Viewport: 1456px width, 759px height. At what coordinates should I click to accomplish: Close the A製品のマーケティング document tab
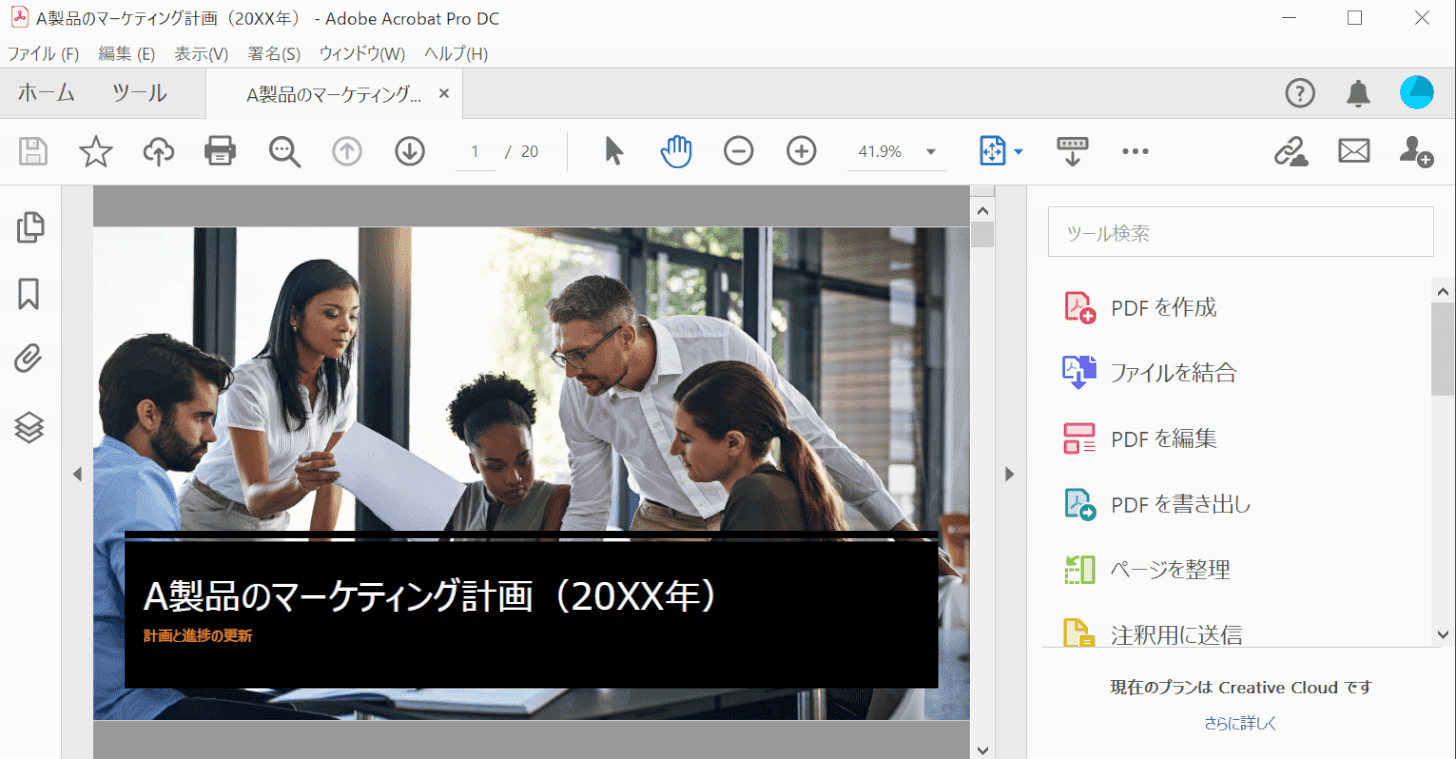click(444, 93)
